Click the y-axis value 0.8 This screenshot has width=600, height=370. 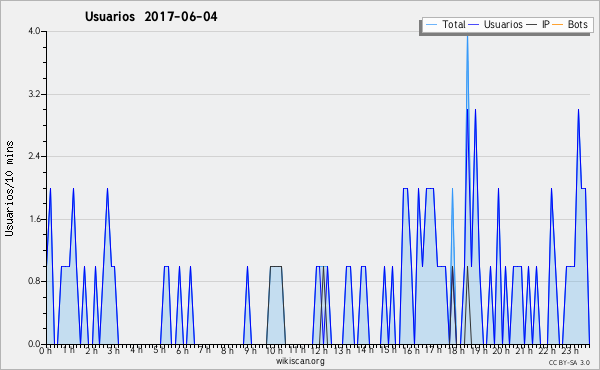click(x=34, y=281)
